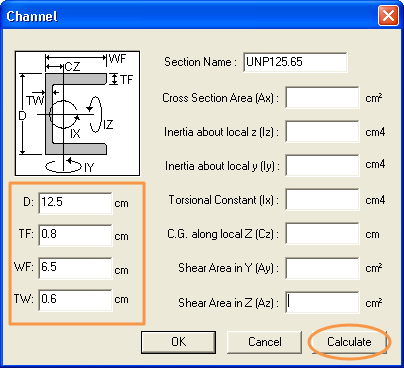
Task: Edit the TW web thickness value 0.6
Action: pyautogui.click(x=75, y=300)
